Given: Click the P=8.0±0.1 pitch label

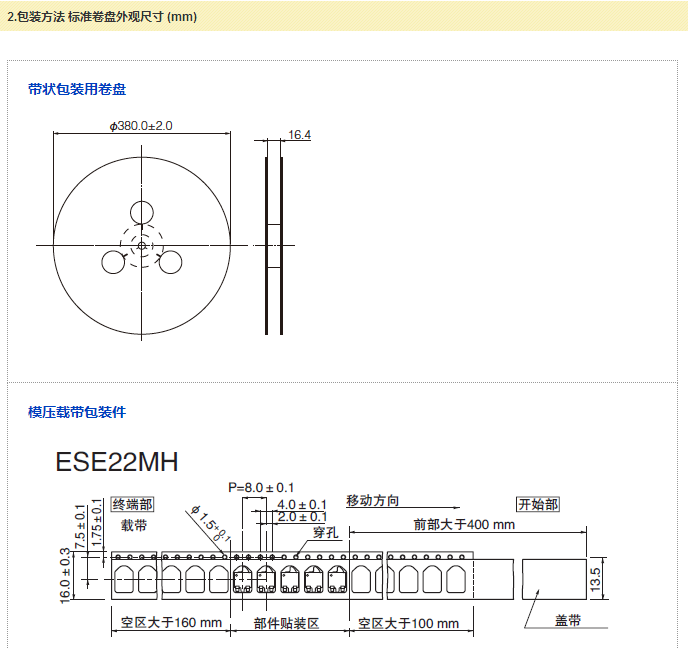Looking at the screenshot, I should coord(261,487).
